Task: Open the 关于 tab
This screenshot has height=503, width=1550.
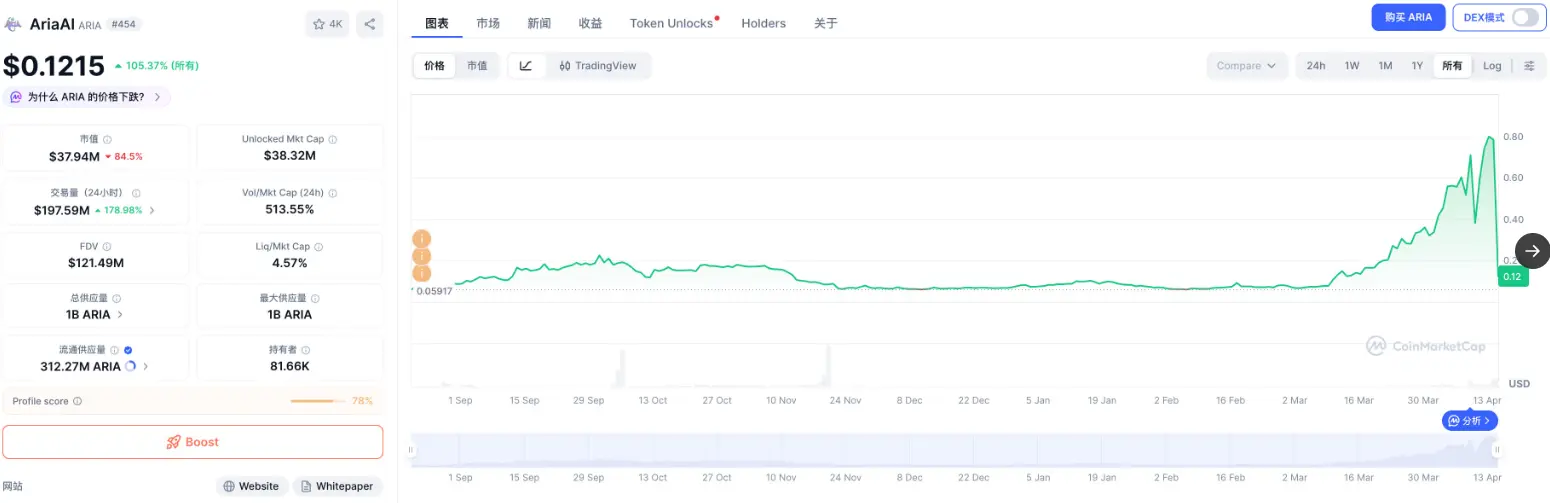Action: pyautogui.click(x=826, y=23)
